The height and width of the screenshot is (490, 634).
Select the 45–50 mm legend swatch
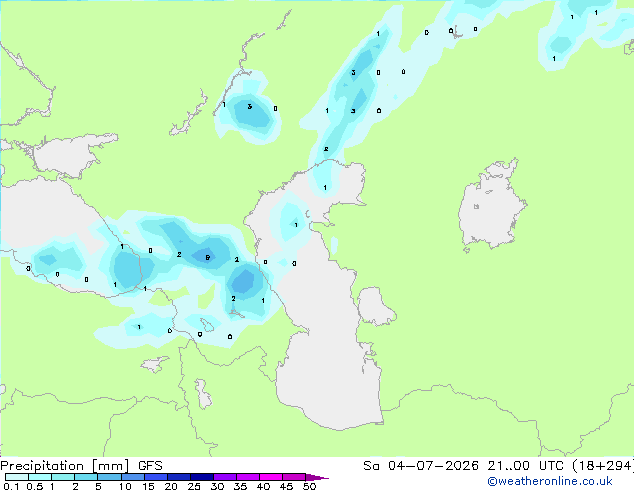coord(294,477)
